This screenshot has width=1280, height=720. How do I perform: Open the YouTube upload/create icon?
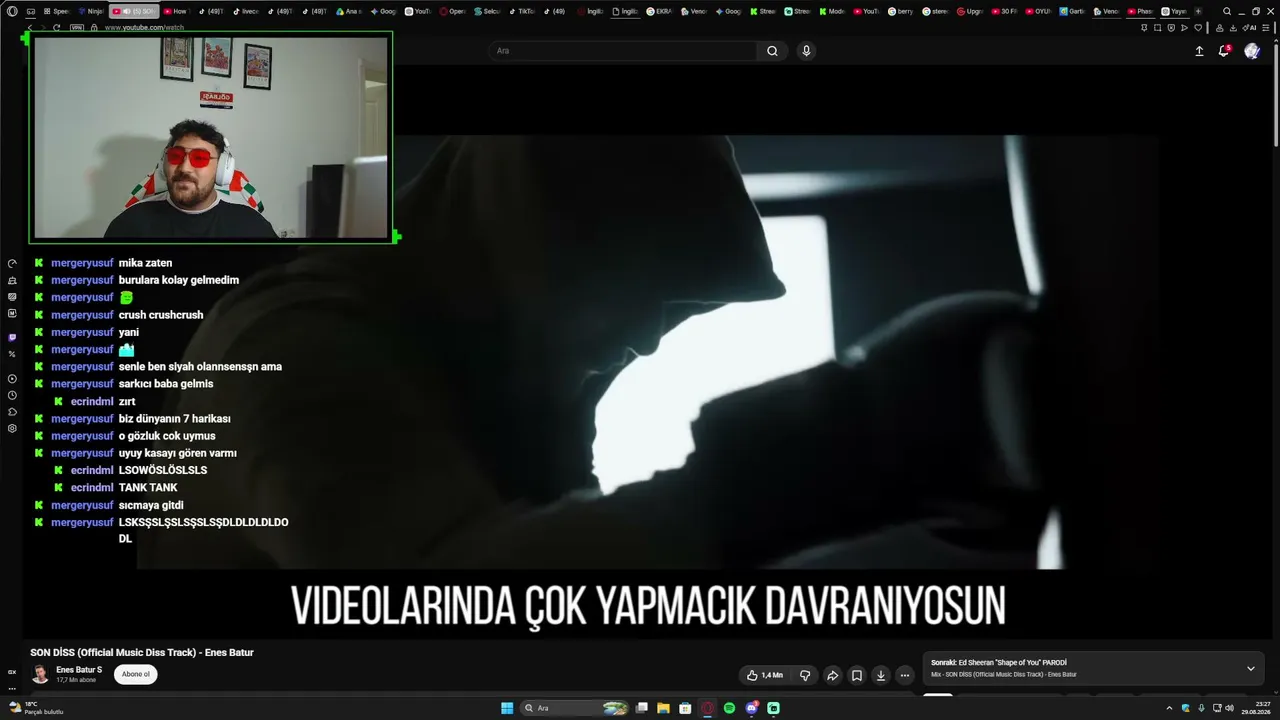pyautogui.click(x=1199, y=51)
